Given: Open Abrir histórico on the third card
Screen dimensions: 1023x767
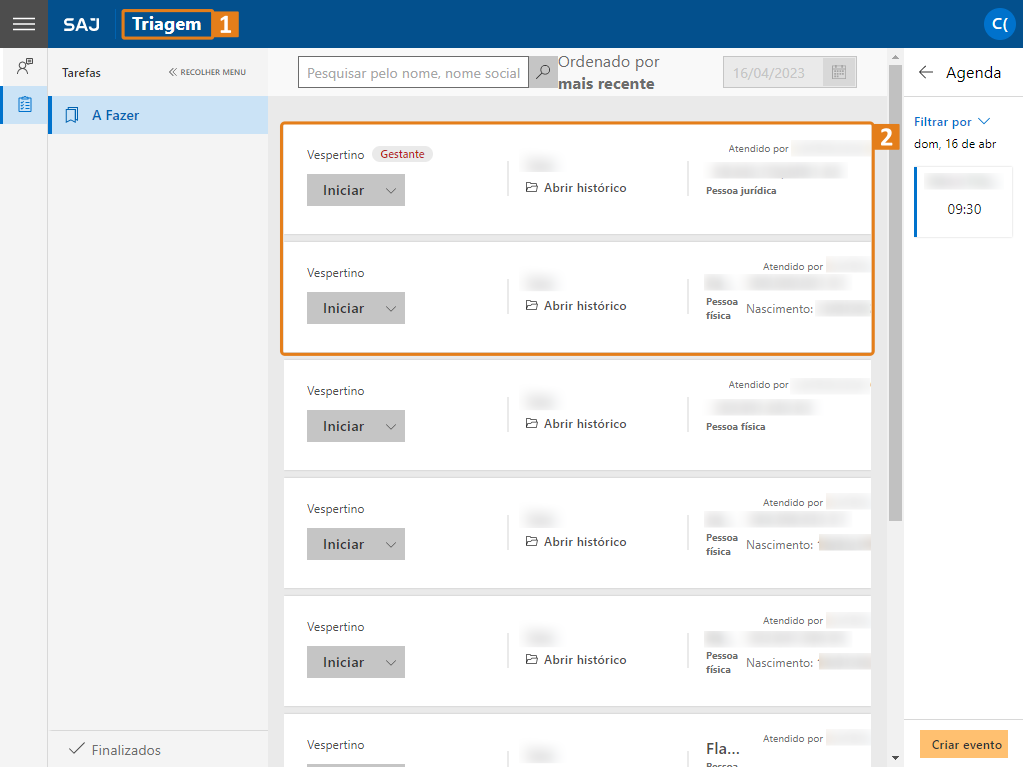Looking at the screenshot, I should [x=576, y=424].
